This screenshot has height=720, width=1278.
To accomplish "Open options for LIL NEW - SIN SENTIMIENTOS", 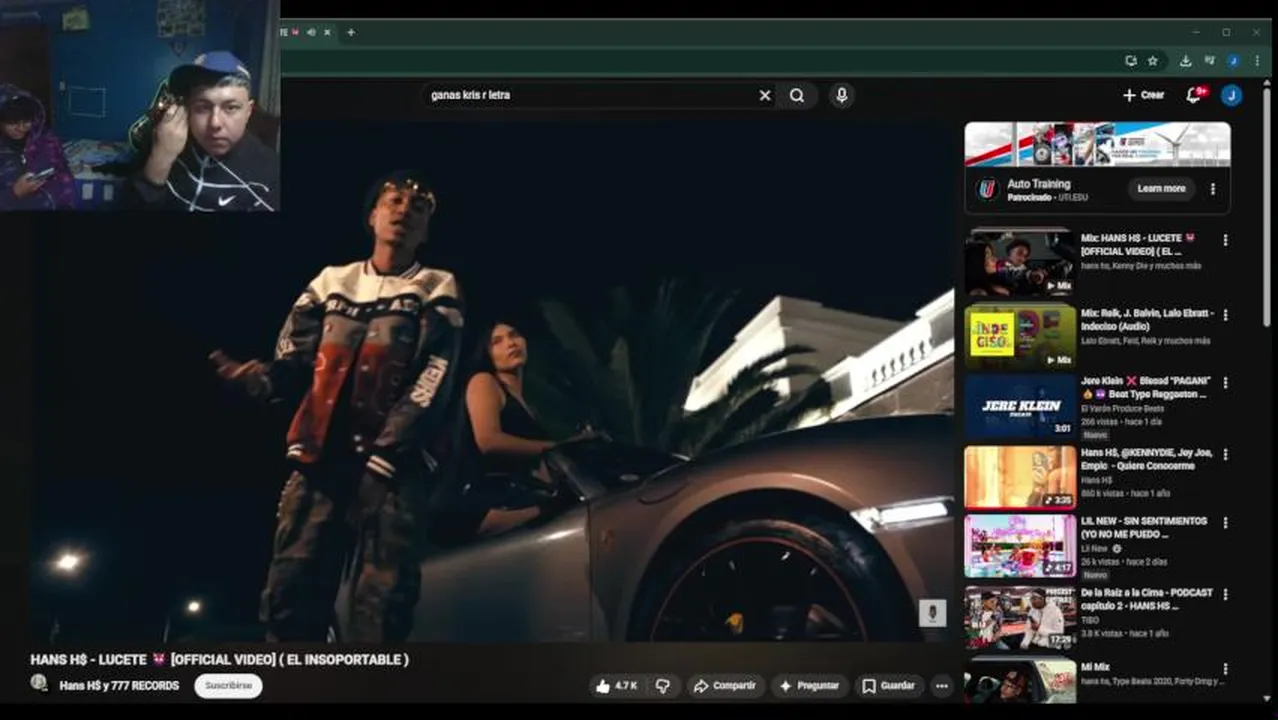I will click(x=1225, y=522).
